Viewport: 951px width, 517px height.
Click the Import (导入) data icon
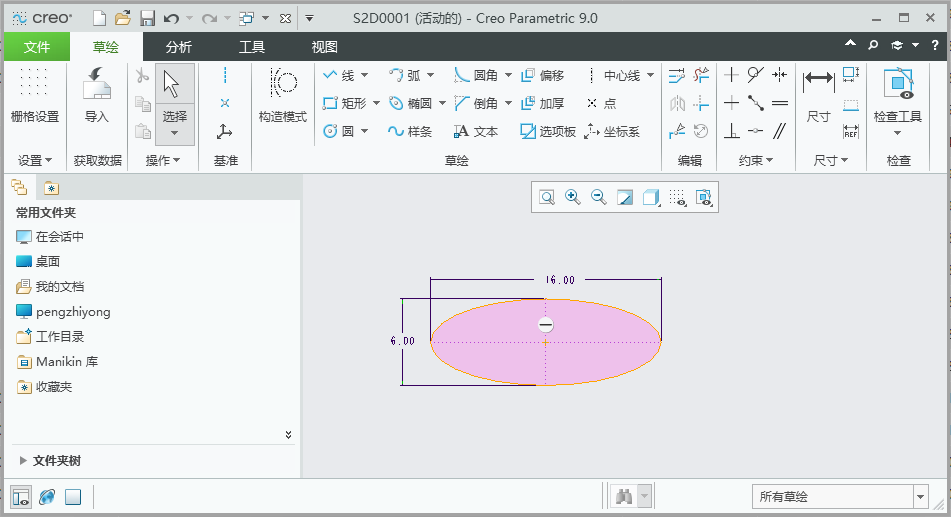pos(96,95)
